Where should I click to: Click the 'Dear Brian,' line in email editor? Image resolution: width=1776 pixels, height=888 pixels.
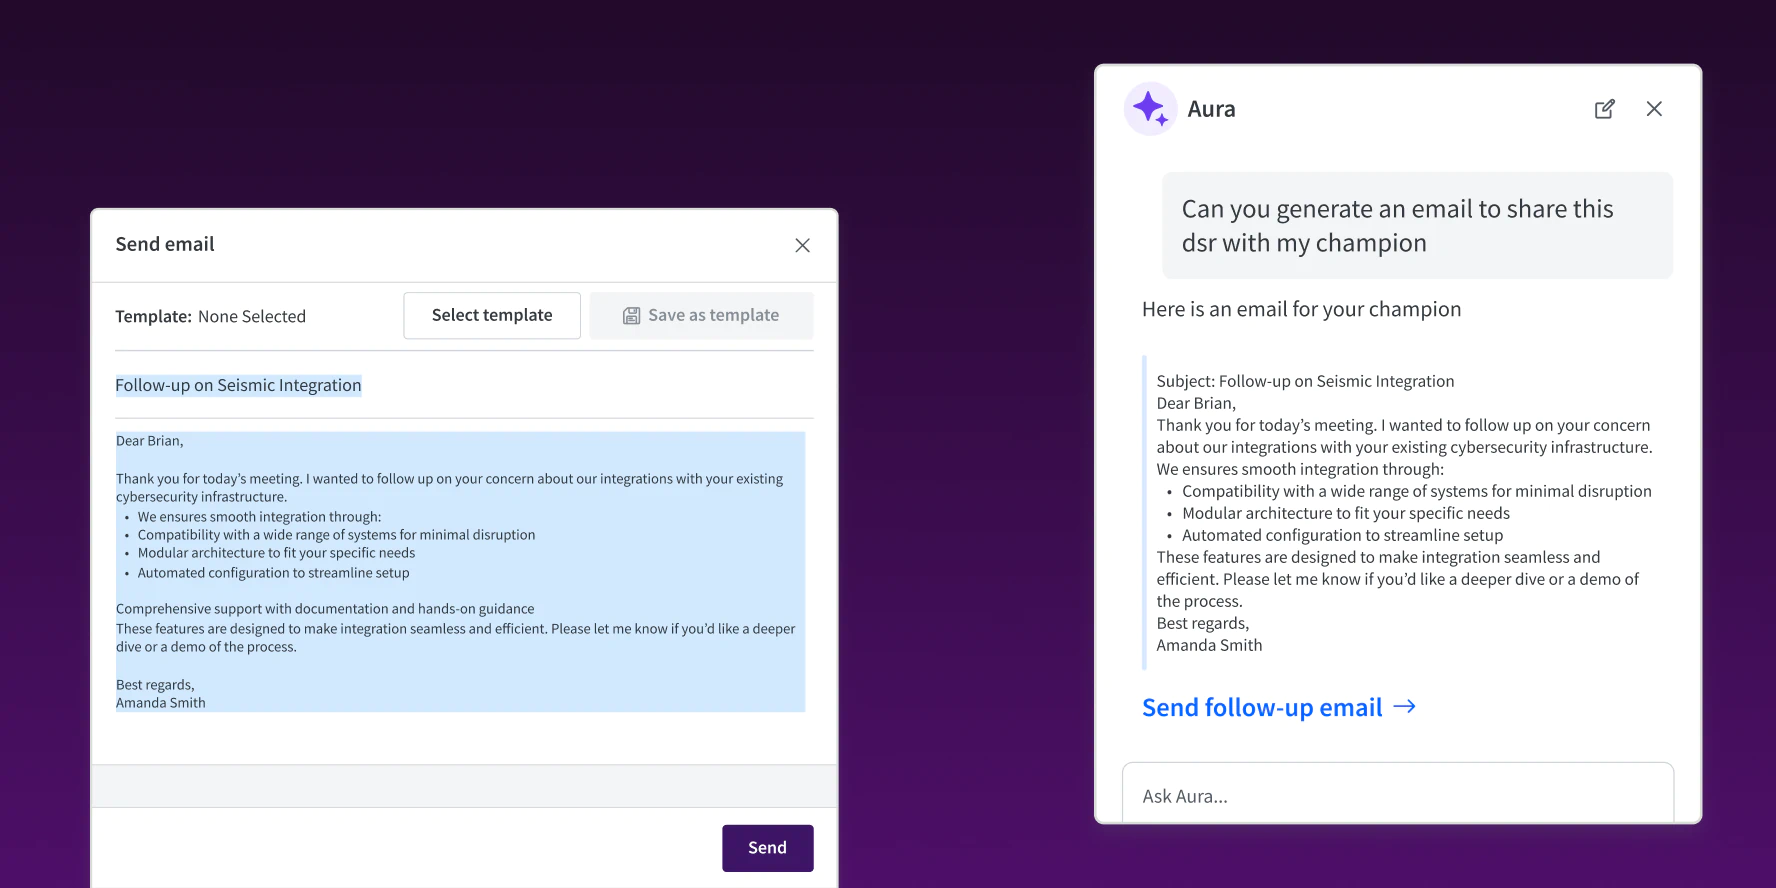(x=150, y=441)
